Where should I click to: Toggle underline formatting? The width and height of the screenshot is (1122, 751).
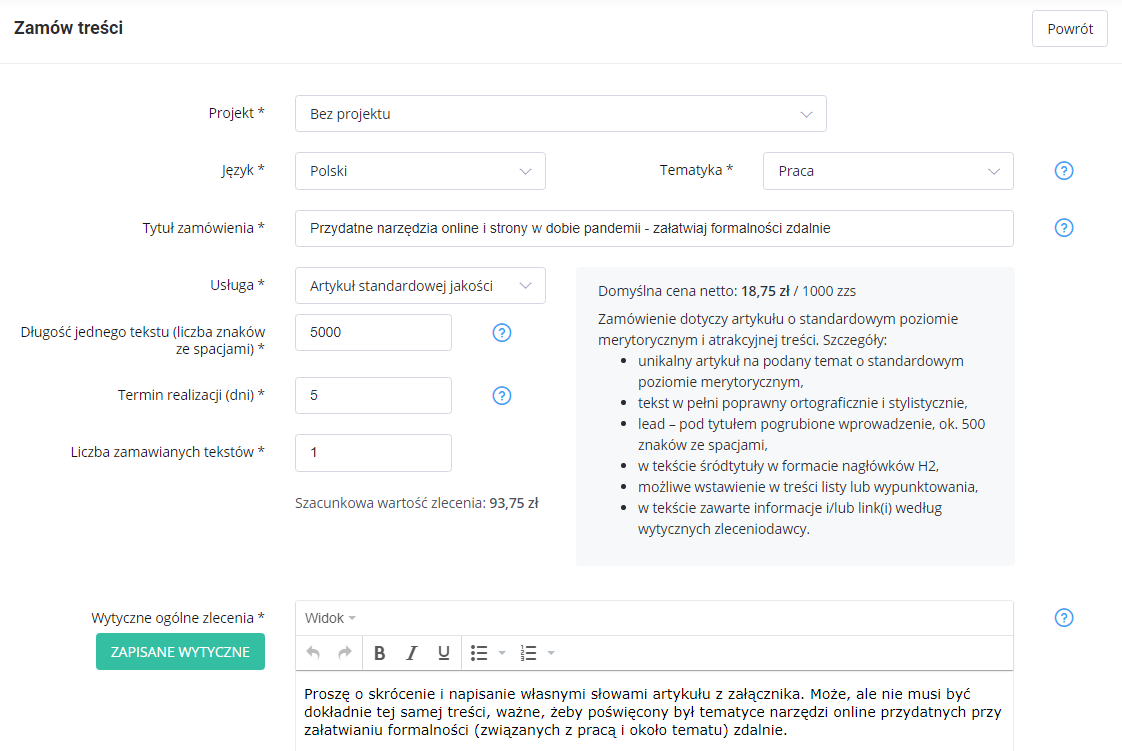click(444, 653)
